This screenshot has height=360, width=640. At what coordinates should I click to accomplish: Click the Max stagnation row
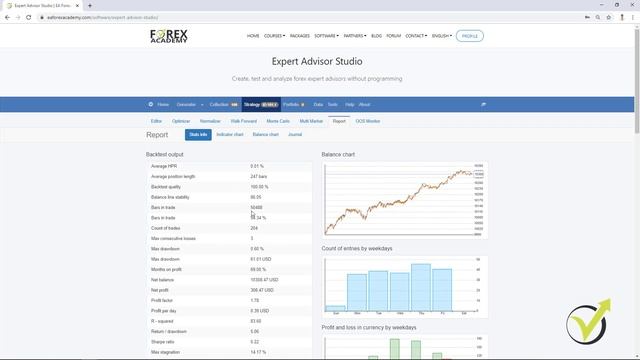point(229,352)
